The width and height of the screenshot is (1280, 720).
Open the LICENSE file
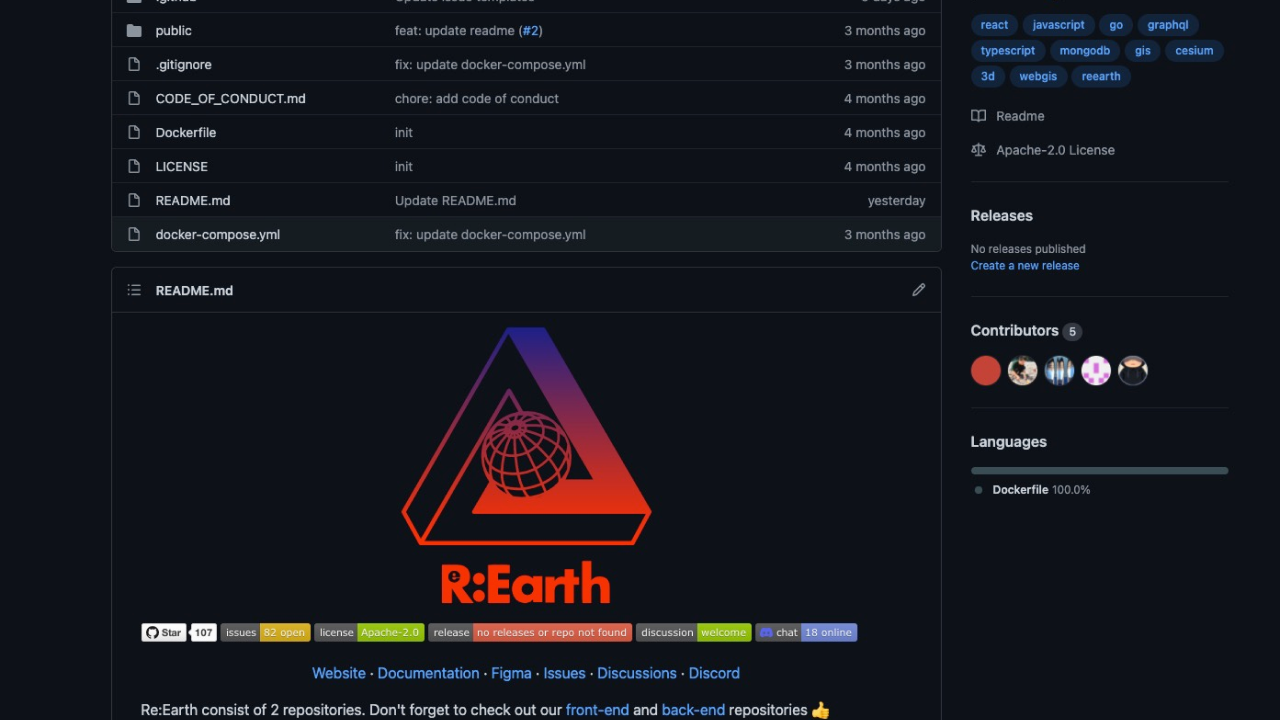pos(182,167)
